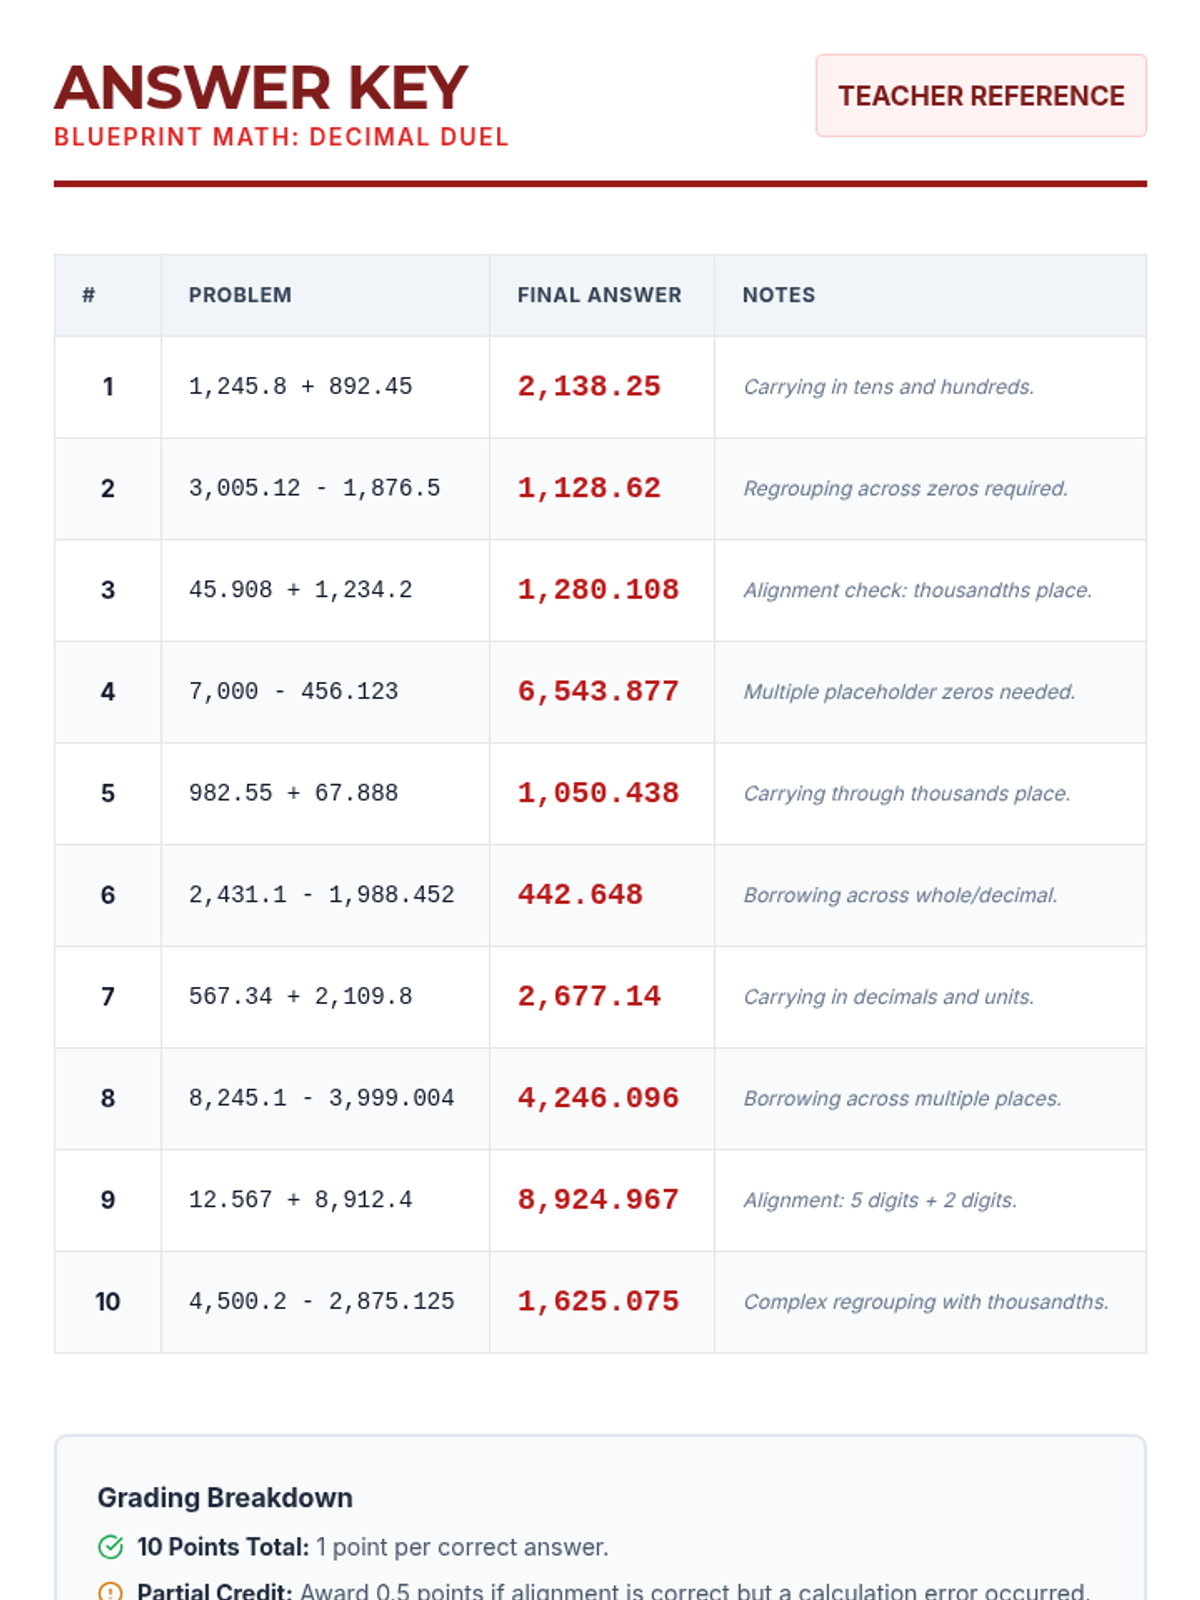Viewport: 1200px width, 1600px height.
Task: Select the Problem column header
Action: click(240, 295)
